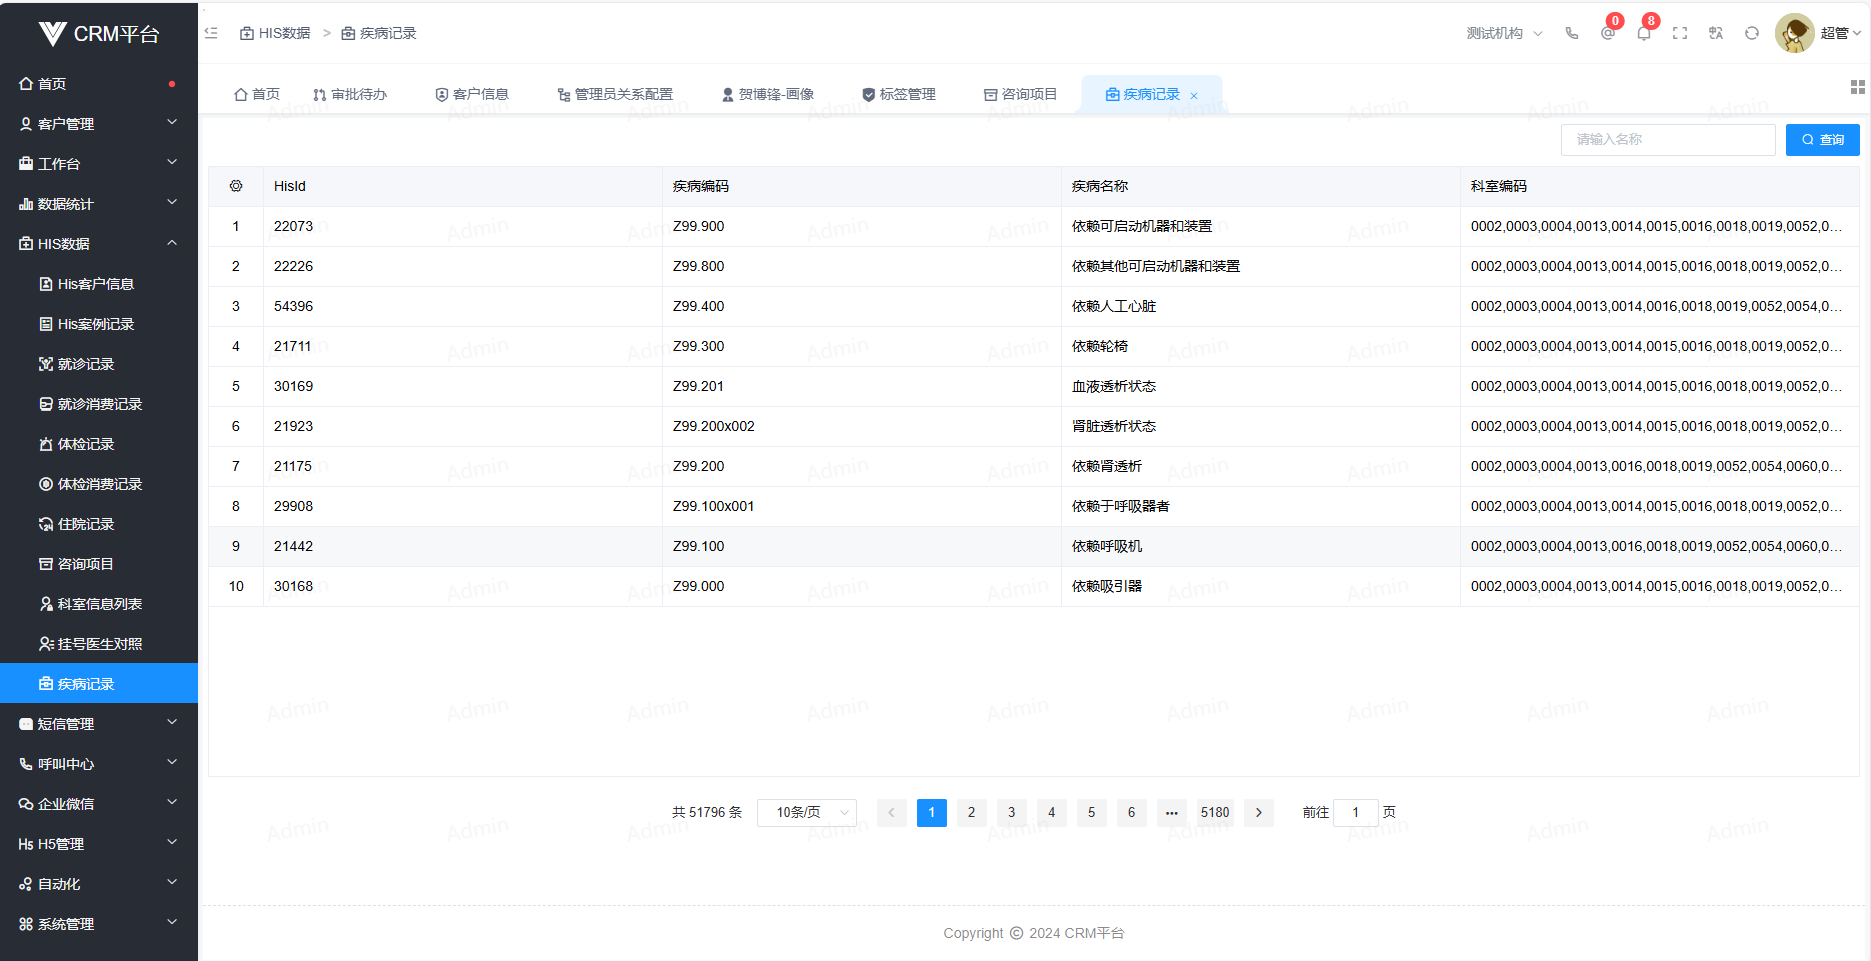The image size is (1871, 961).
Task: Open the tab grid menu icon
Action: tap(1858, 87)
